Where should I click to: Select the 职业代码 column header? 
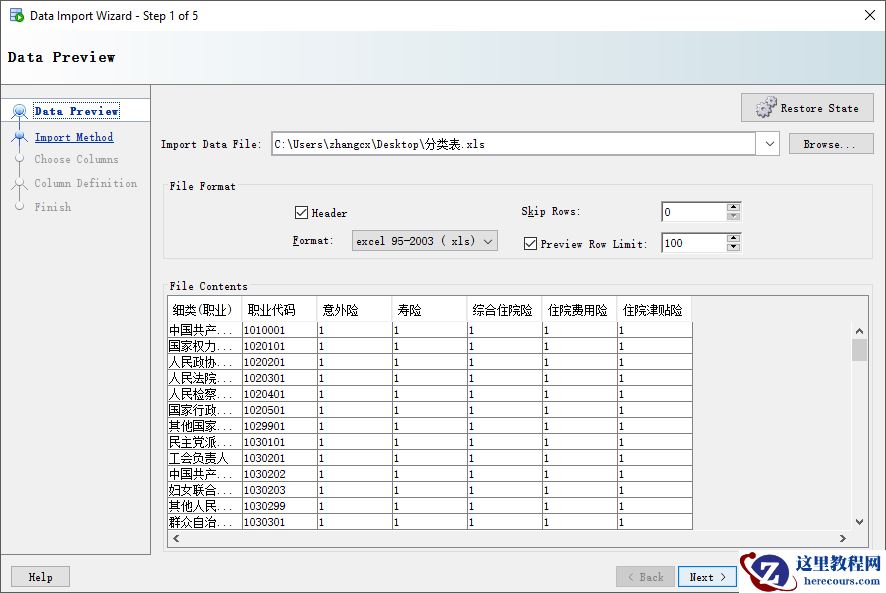272,310
